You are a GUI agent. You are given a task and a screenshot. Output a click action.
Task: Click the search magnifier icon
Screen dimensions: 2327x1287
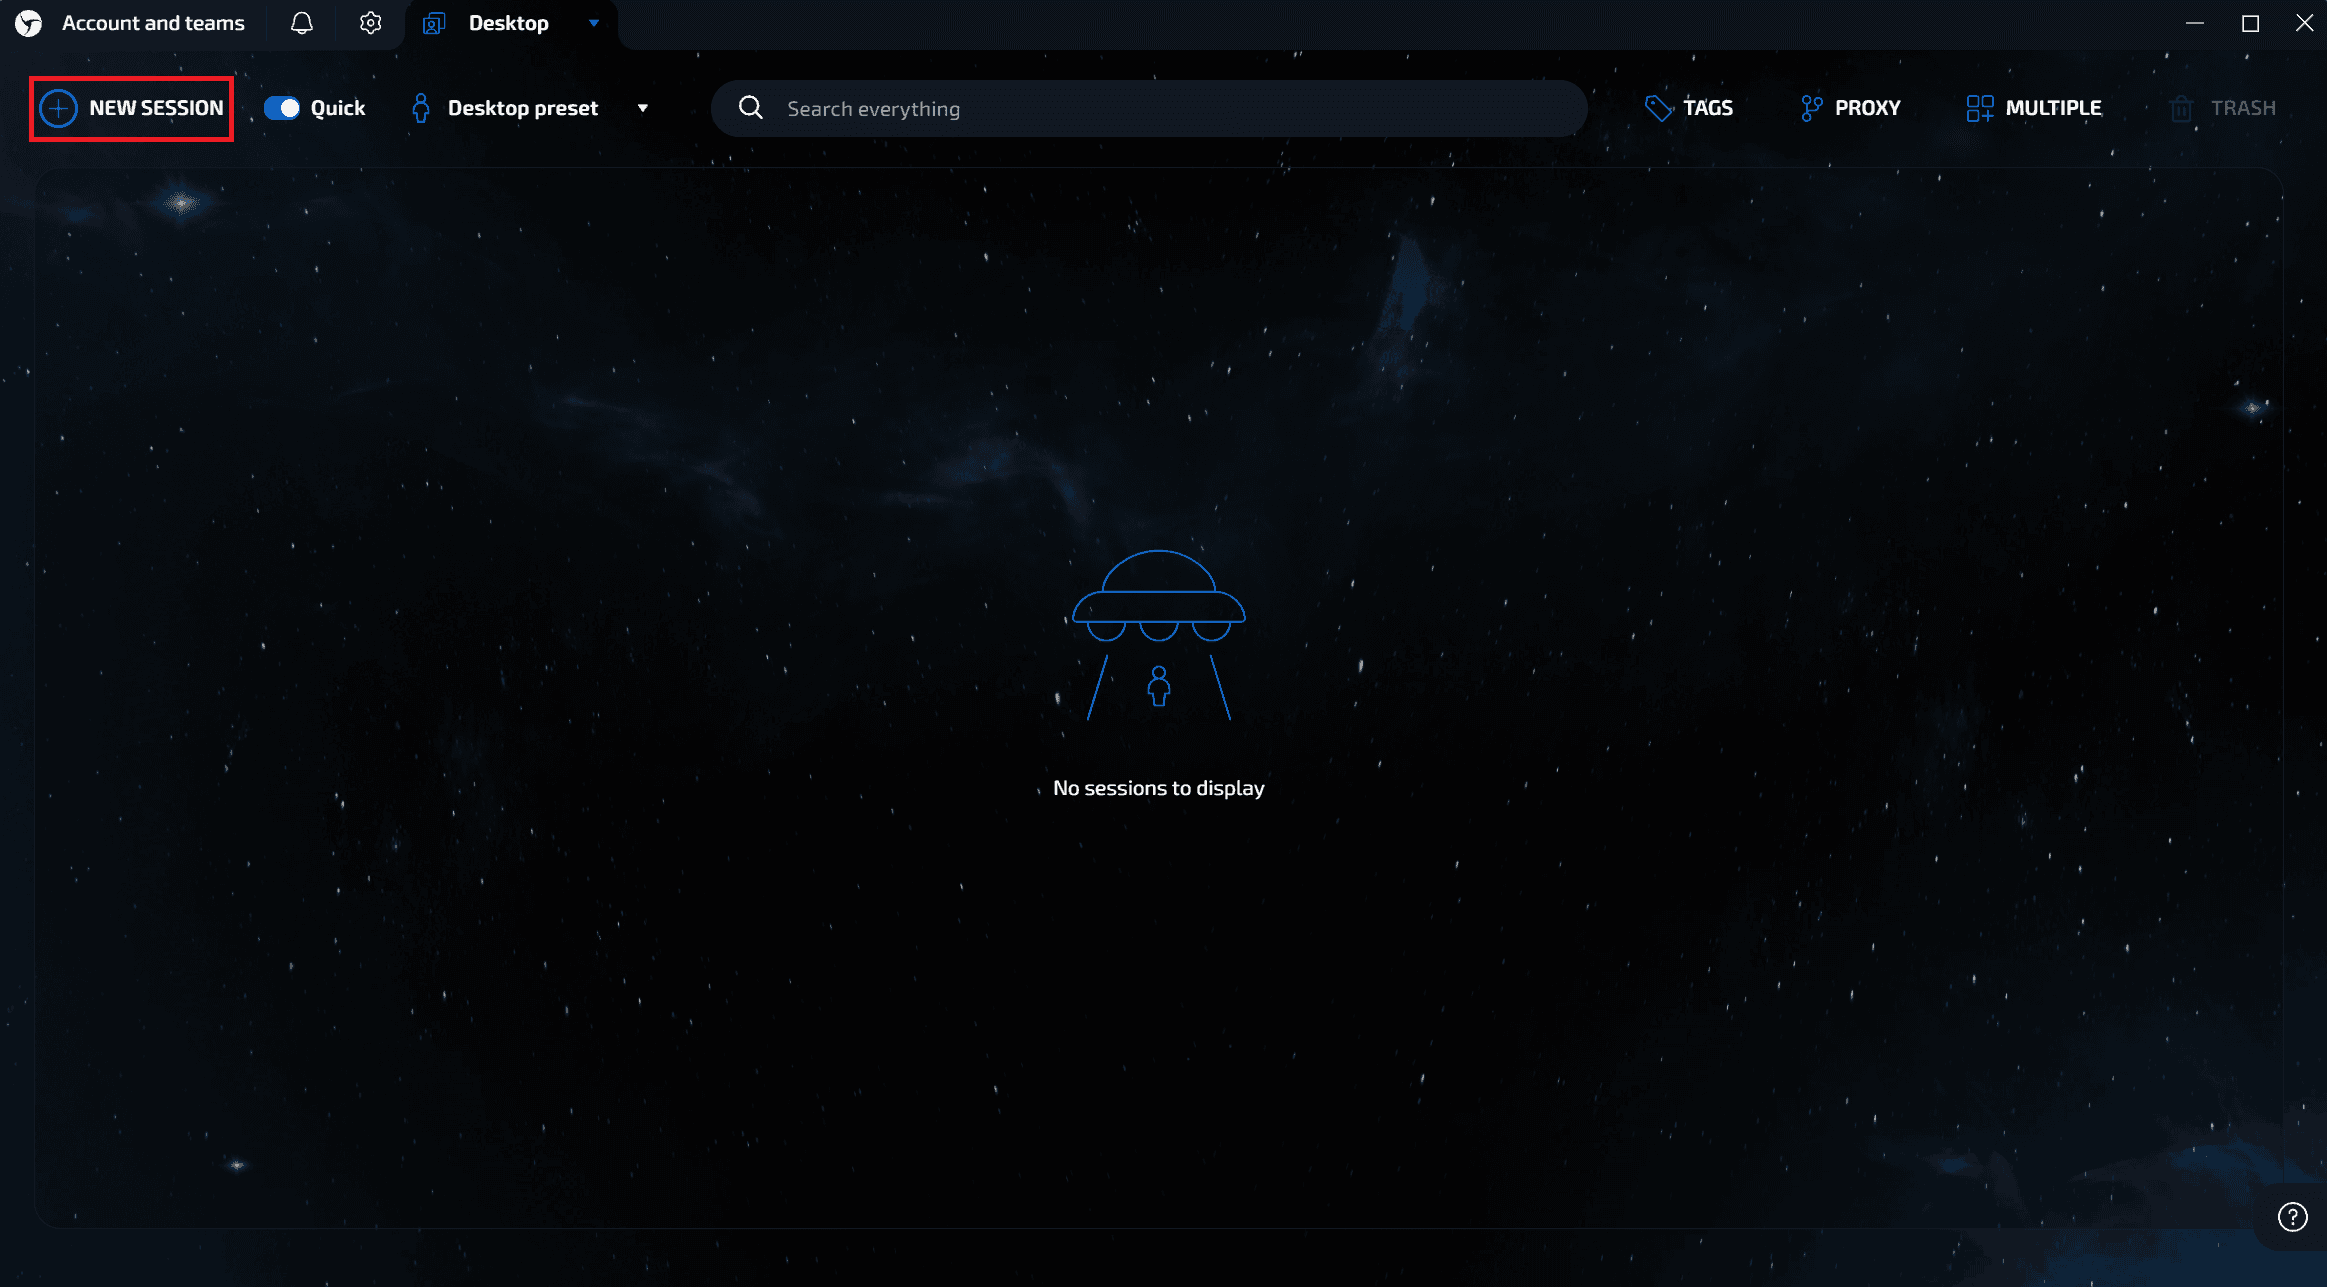coord(751,108)
